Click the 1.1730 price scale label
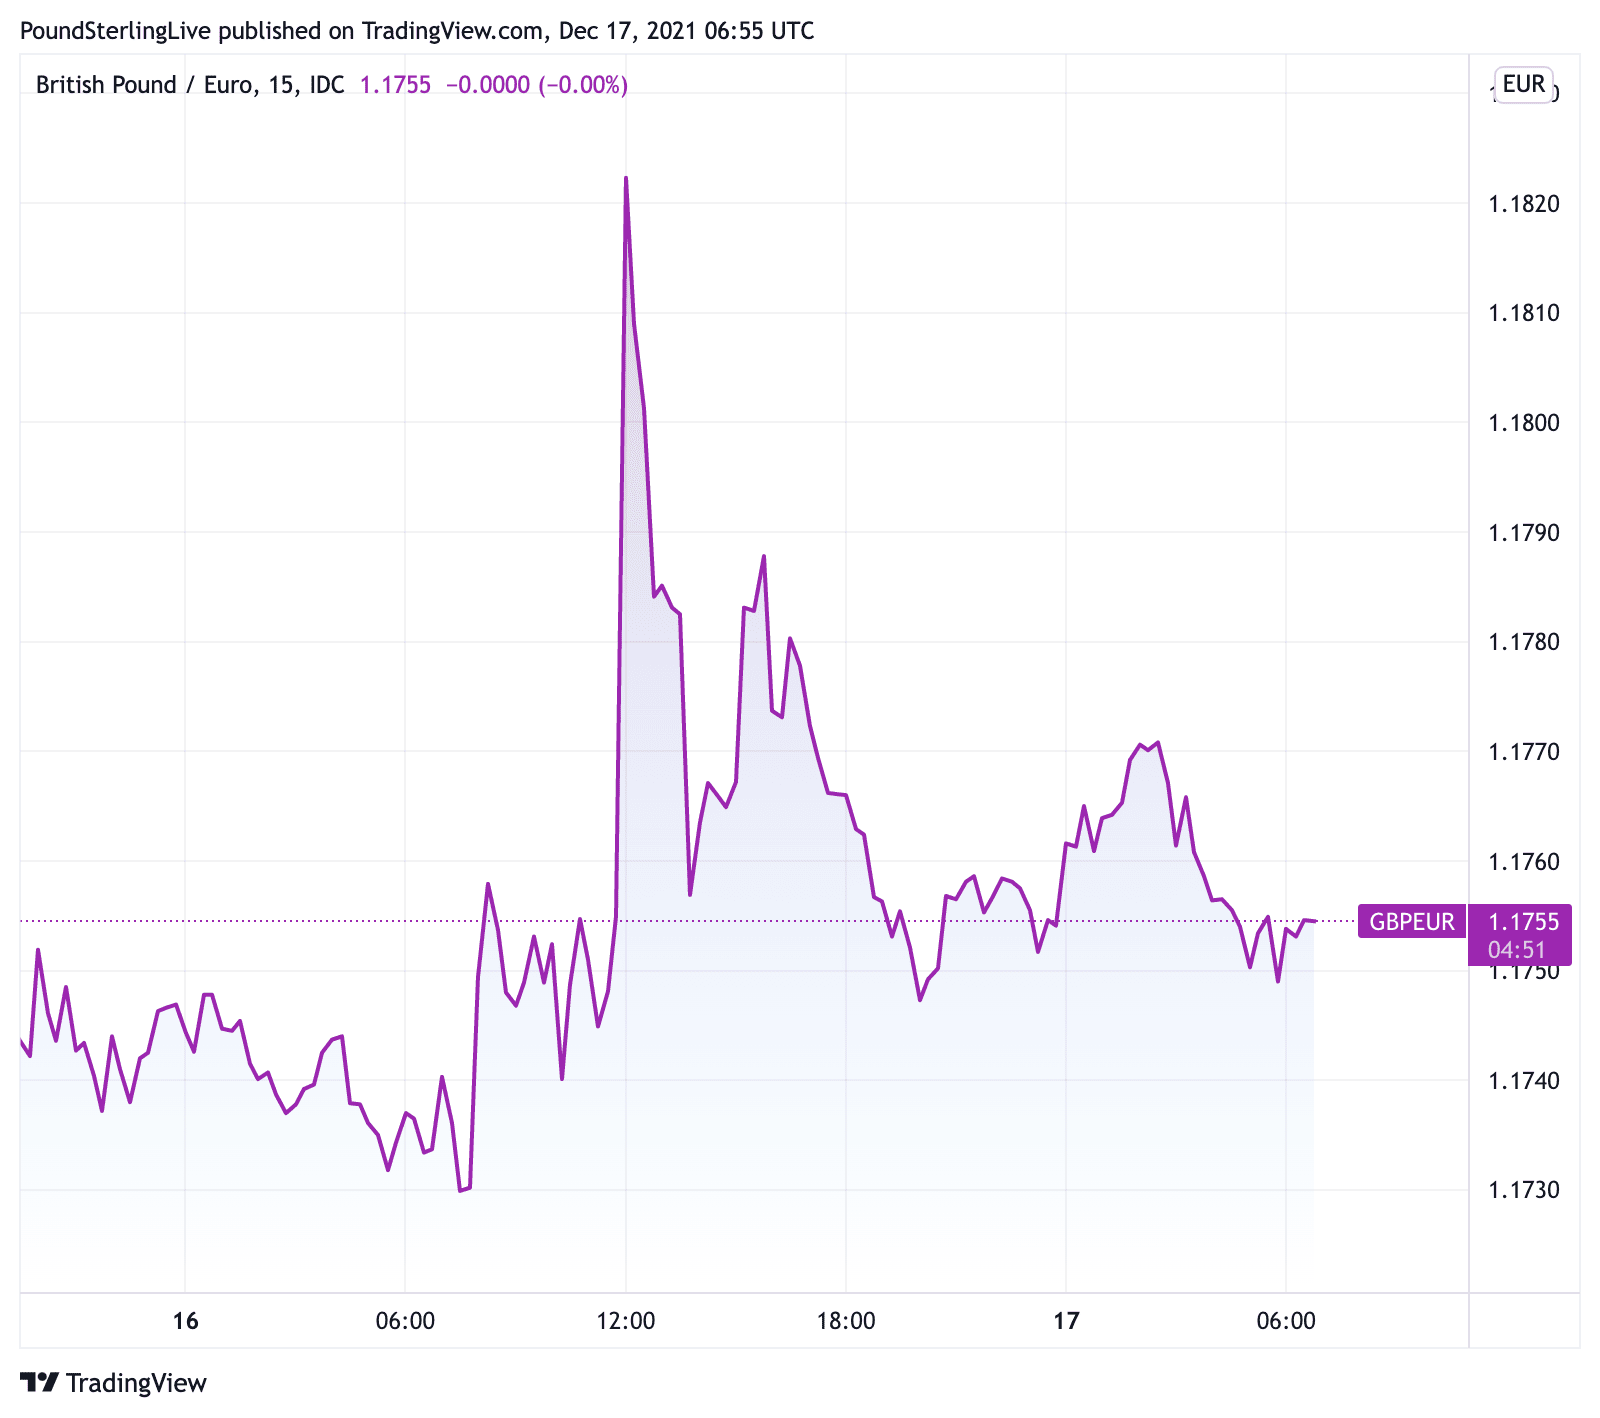The image size is (1600, 1418). pyautogui.click(x=1523, y=1190)
